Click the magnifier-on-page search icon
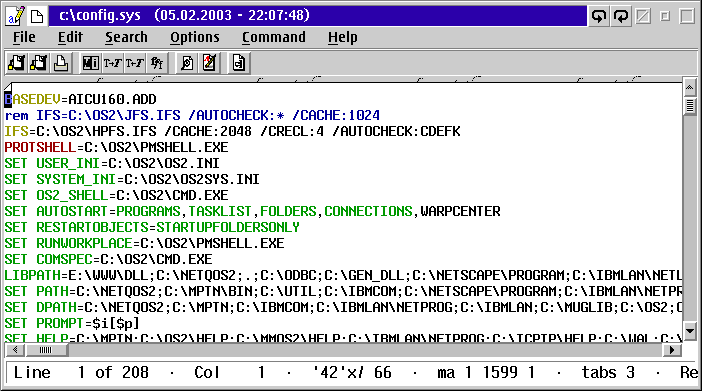Image resolution: width=702 pixels, height=391 pixels. coord(187,63)
